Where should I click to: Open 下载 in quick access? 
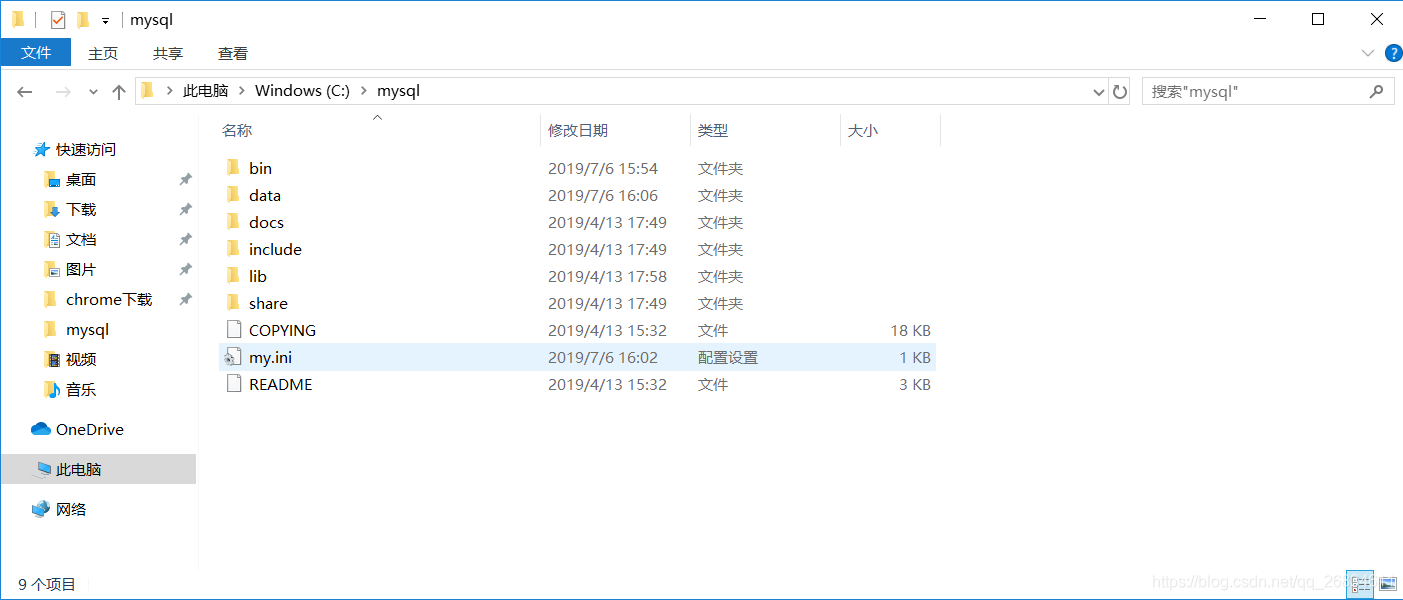click(x=80, y=209)
